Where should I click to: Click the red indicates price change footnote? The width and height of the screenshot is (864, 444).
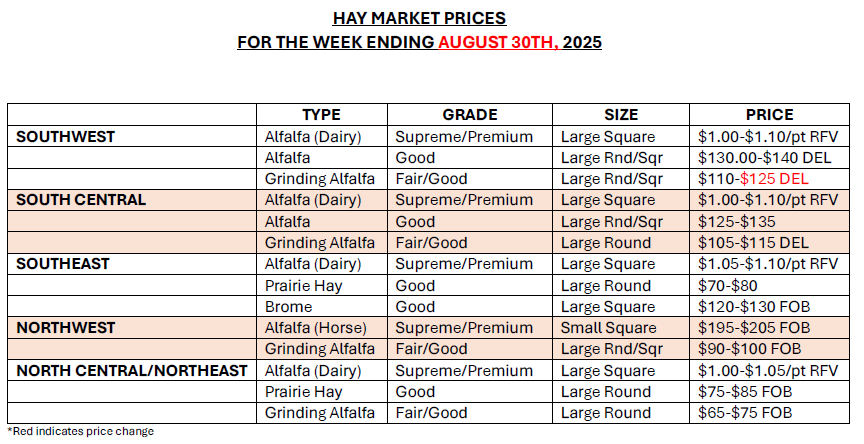(x=81, y=432)
